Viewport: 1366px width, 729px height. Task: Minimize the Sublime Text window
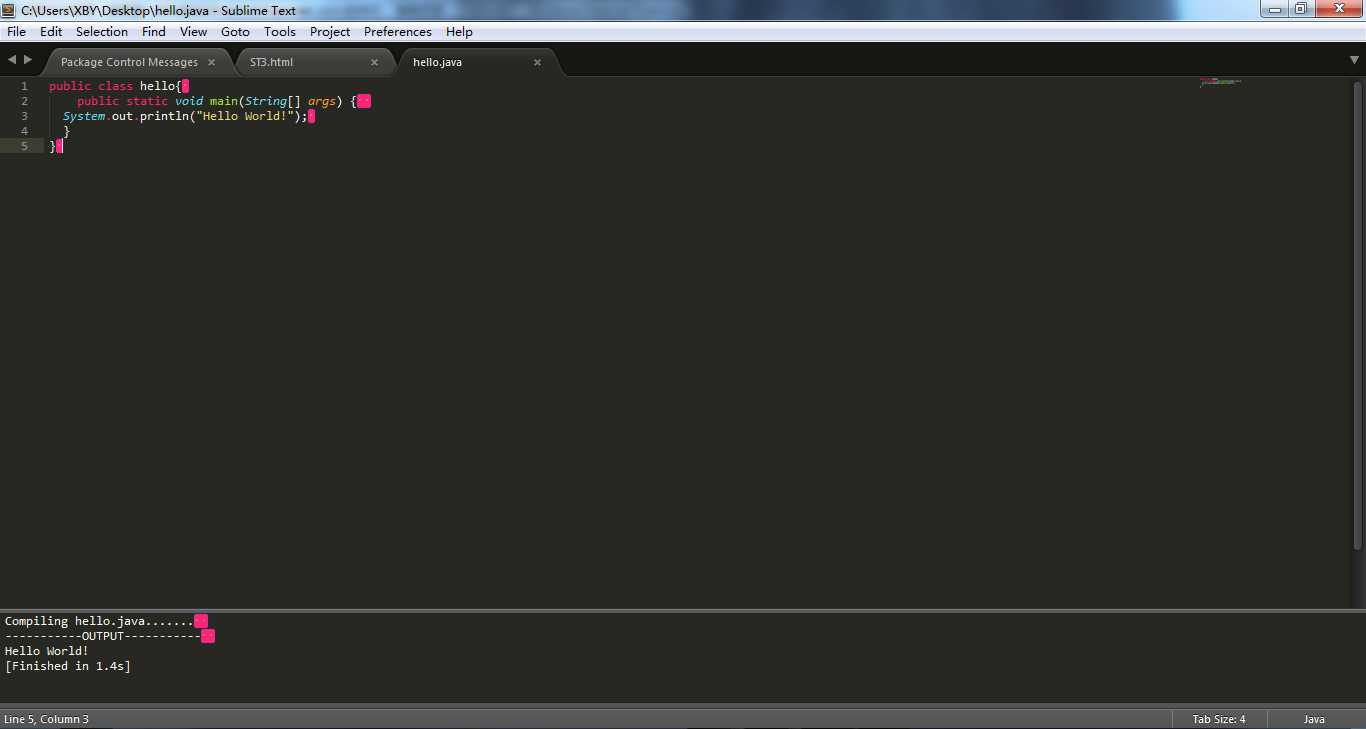(x=1274, y=9)
